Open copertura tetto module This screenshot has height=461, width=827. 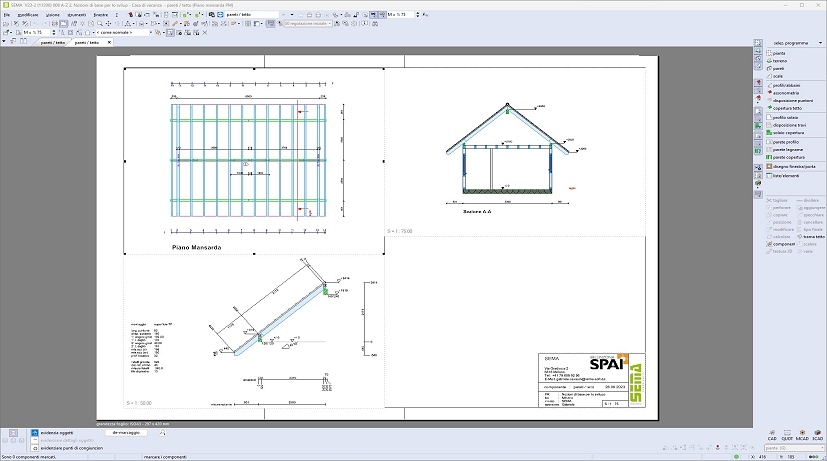(786, 108)
